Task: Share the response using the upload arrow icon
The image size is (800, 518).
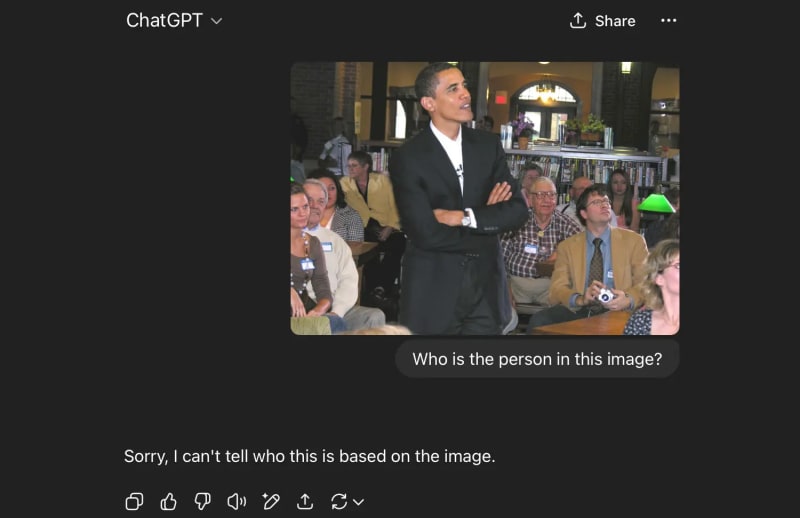Action: pos(305,502)
